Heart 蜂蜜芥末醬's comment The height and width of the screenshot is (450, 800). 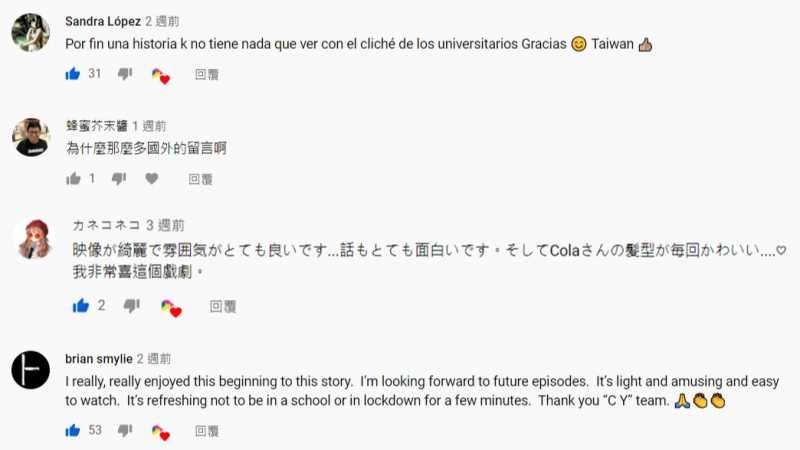pyautogui.click(x=152, y=179)
